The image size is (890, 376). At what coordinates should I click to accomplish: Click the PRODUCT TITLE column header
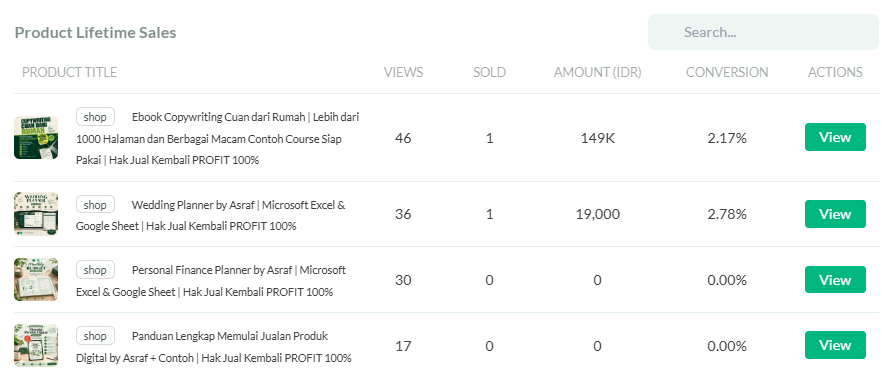[x=69, y=72]
